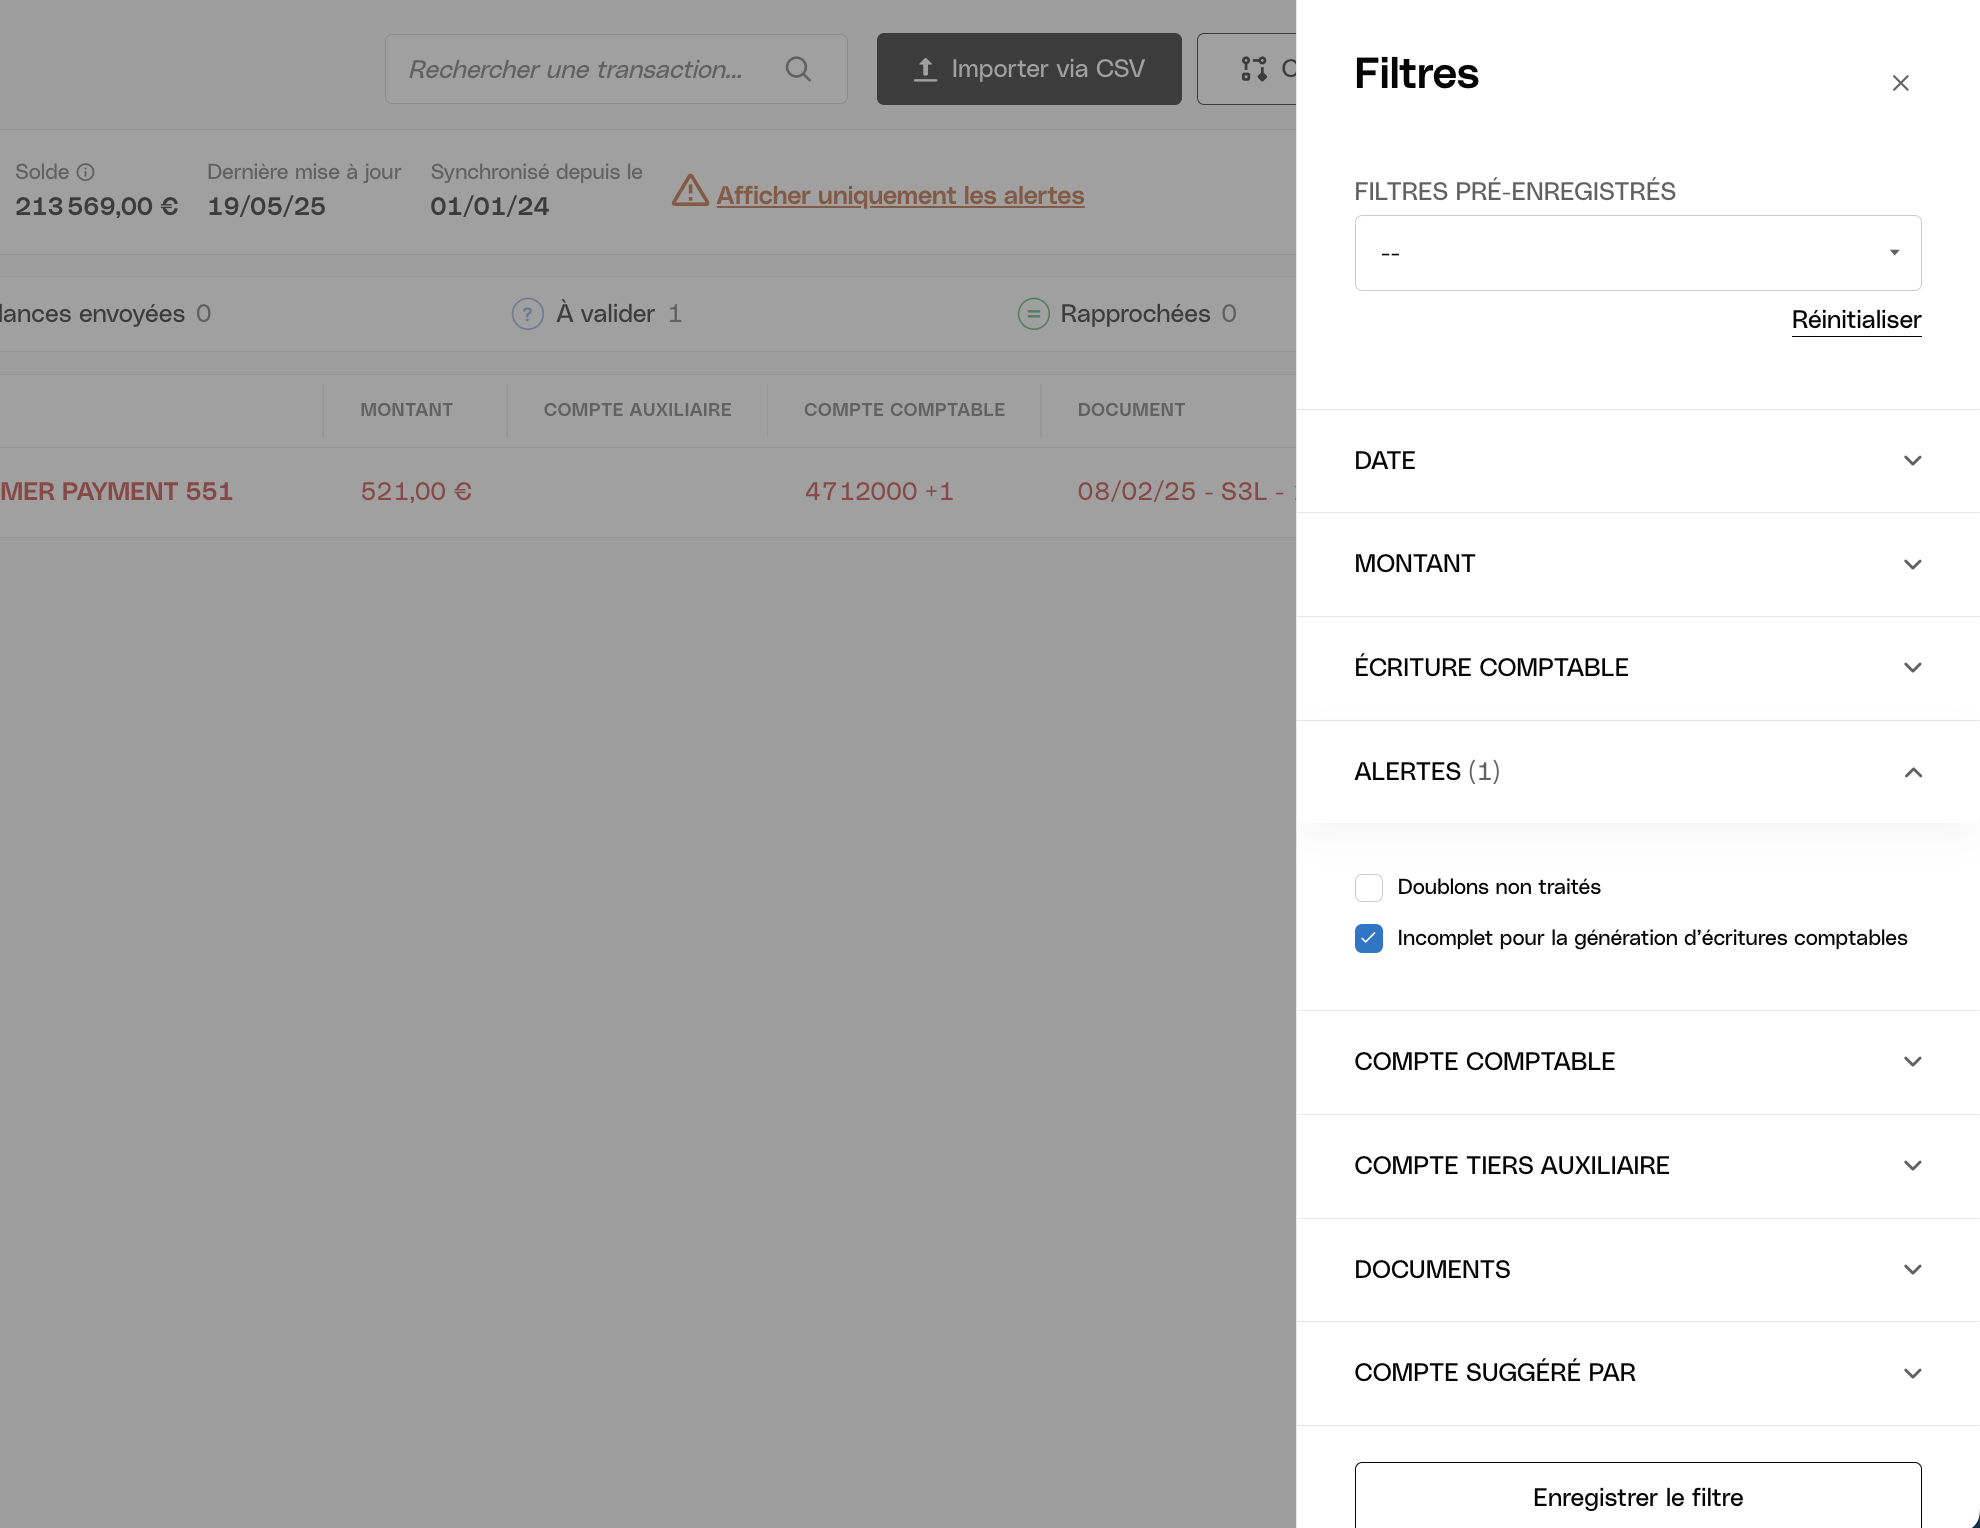The height and width of the screenshot is (1528, 1980).
Task: Expand the COMPTE COMPTABLE filter section
Action: [x=1637, y=1062]
